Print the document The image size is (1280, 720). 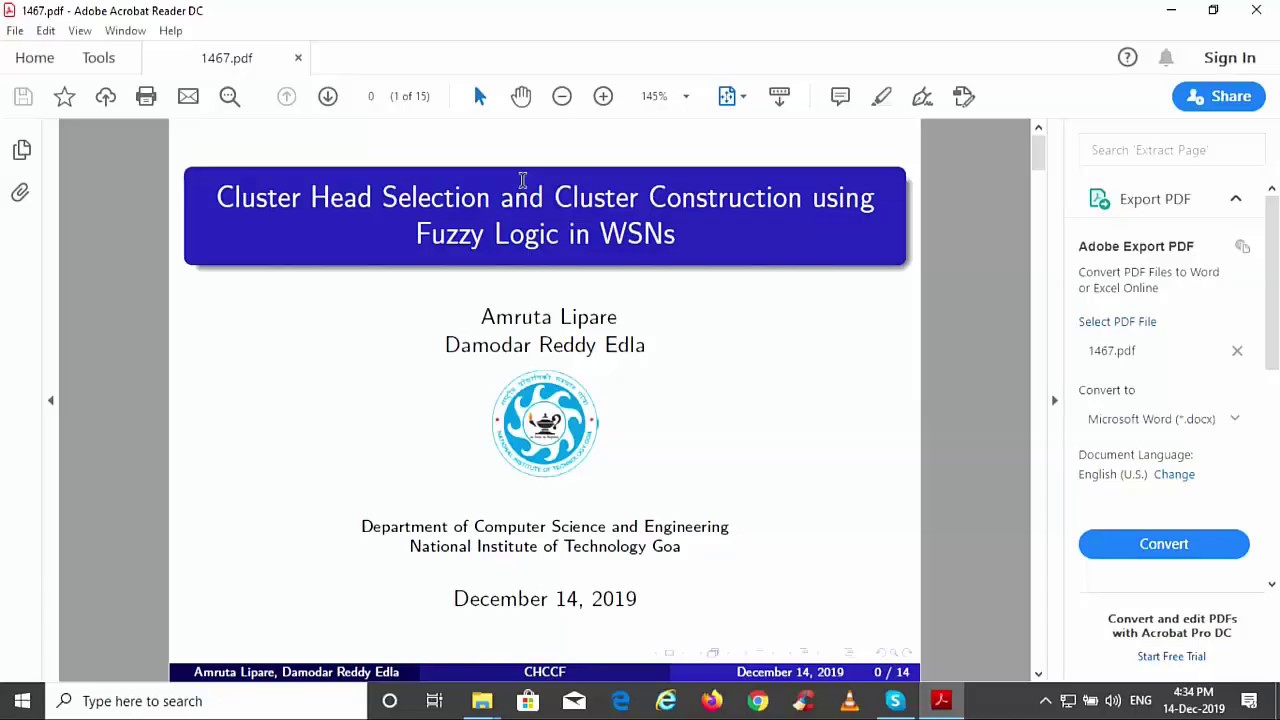(x=146, y=96)
